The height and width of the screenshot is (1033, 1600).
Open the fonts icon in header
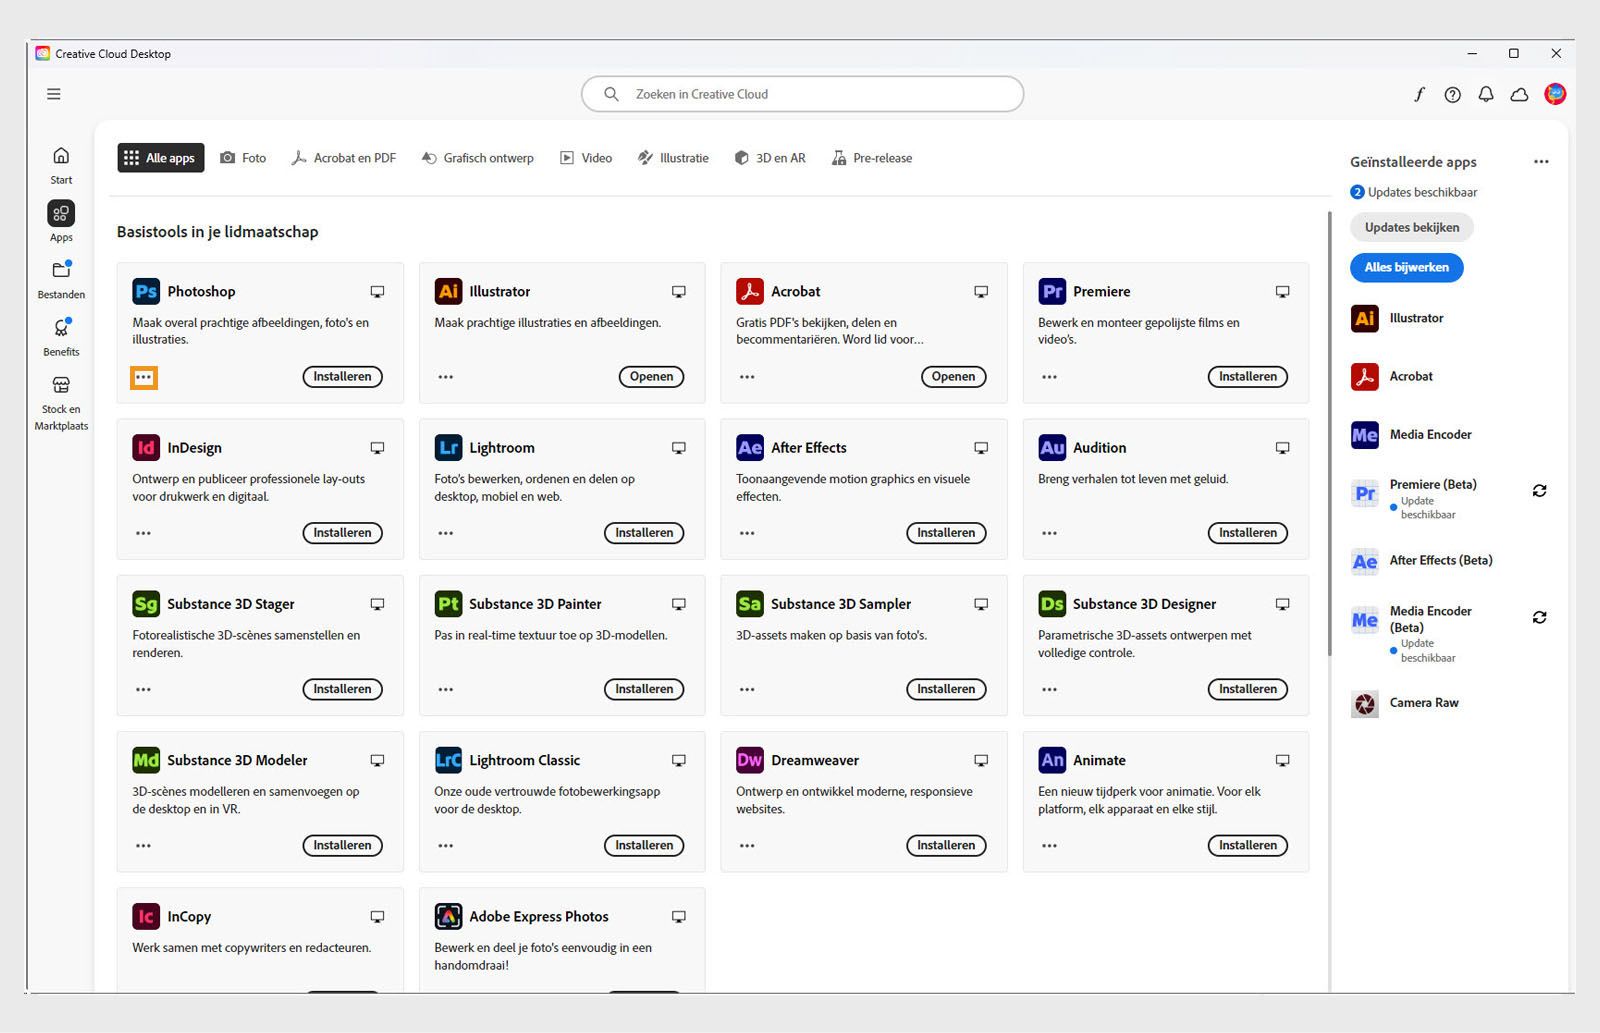[x=1419, y=94]
